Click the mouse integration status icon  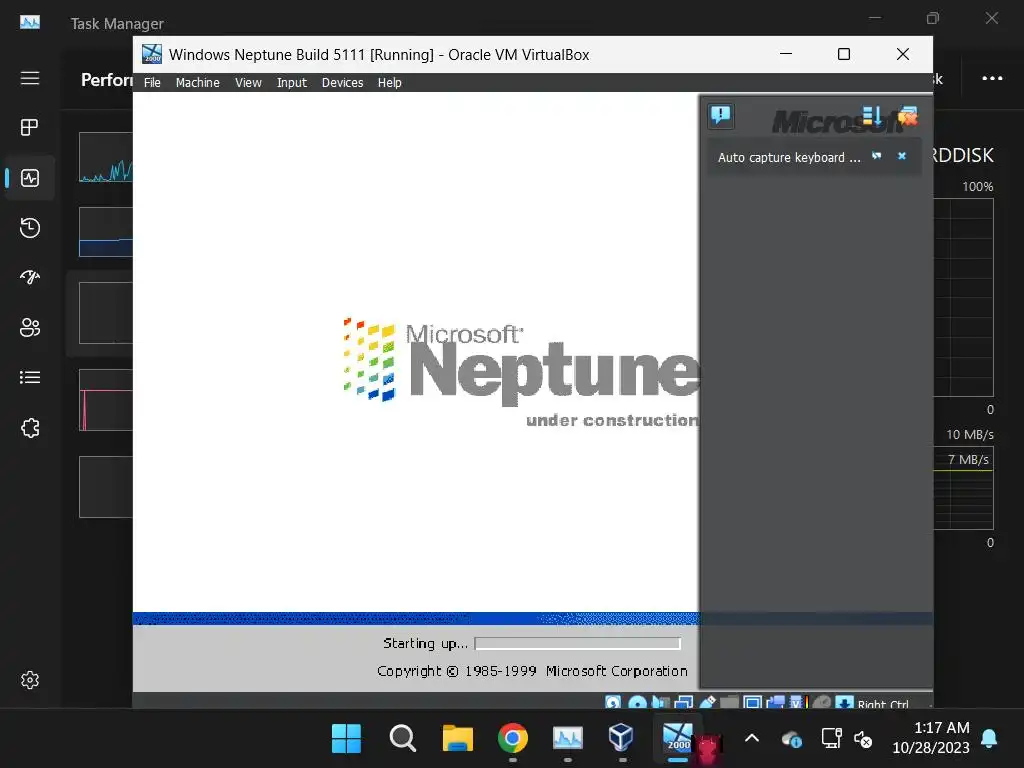(x=822, y=703)
